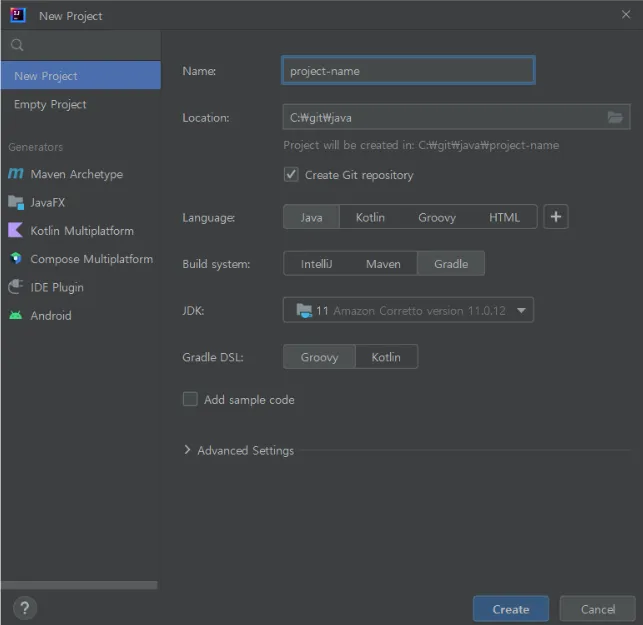Open the JDK dropdown arrow
Screen dimensions: 643x625
(521, 310)
